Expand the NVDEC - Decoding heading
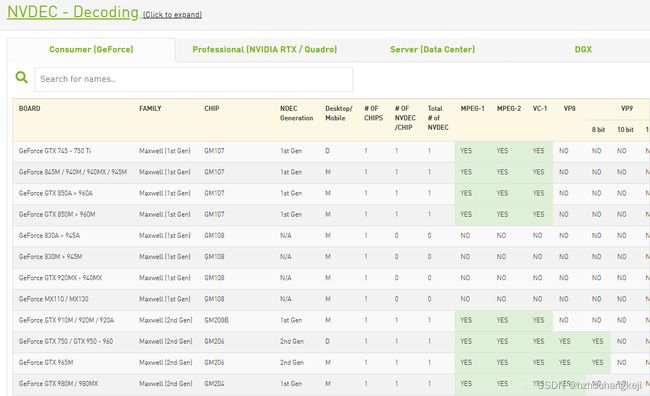Image resolution: width=650 pixels, height=396 pixels. point(73,12)
